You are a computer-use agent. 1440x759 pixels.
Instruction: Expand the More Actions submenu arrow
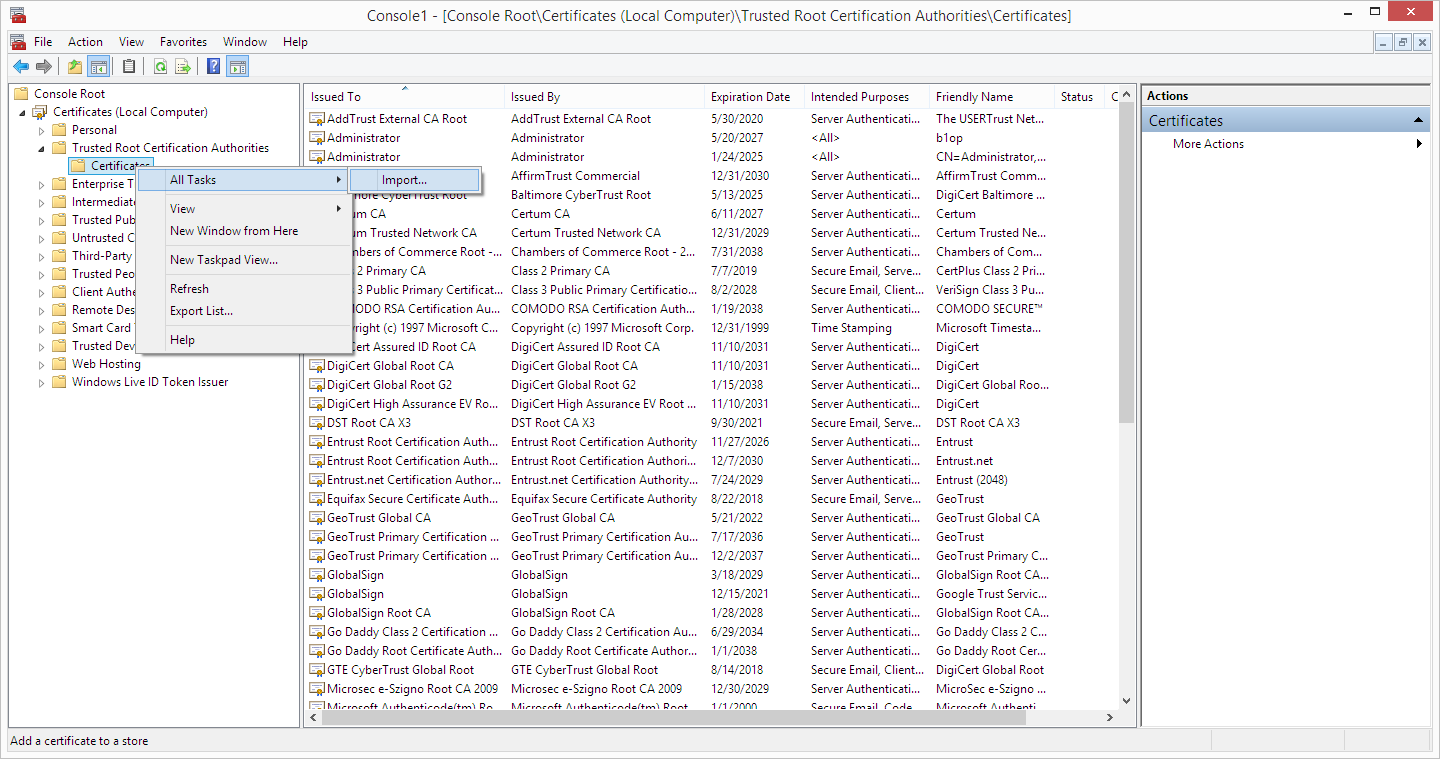(x=1419, y=144)
